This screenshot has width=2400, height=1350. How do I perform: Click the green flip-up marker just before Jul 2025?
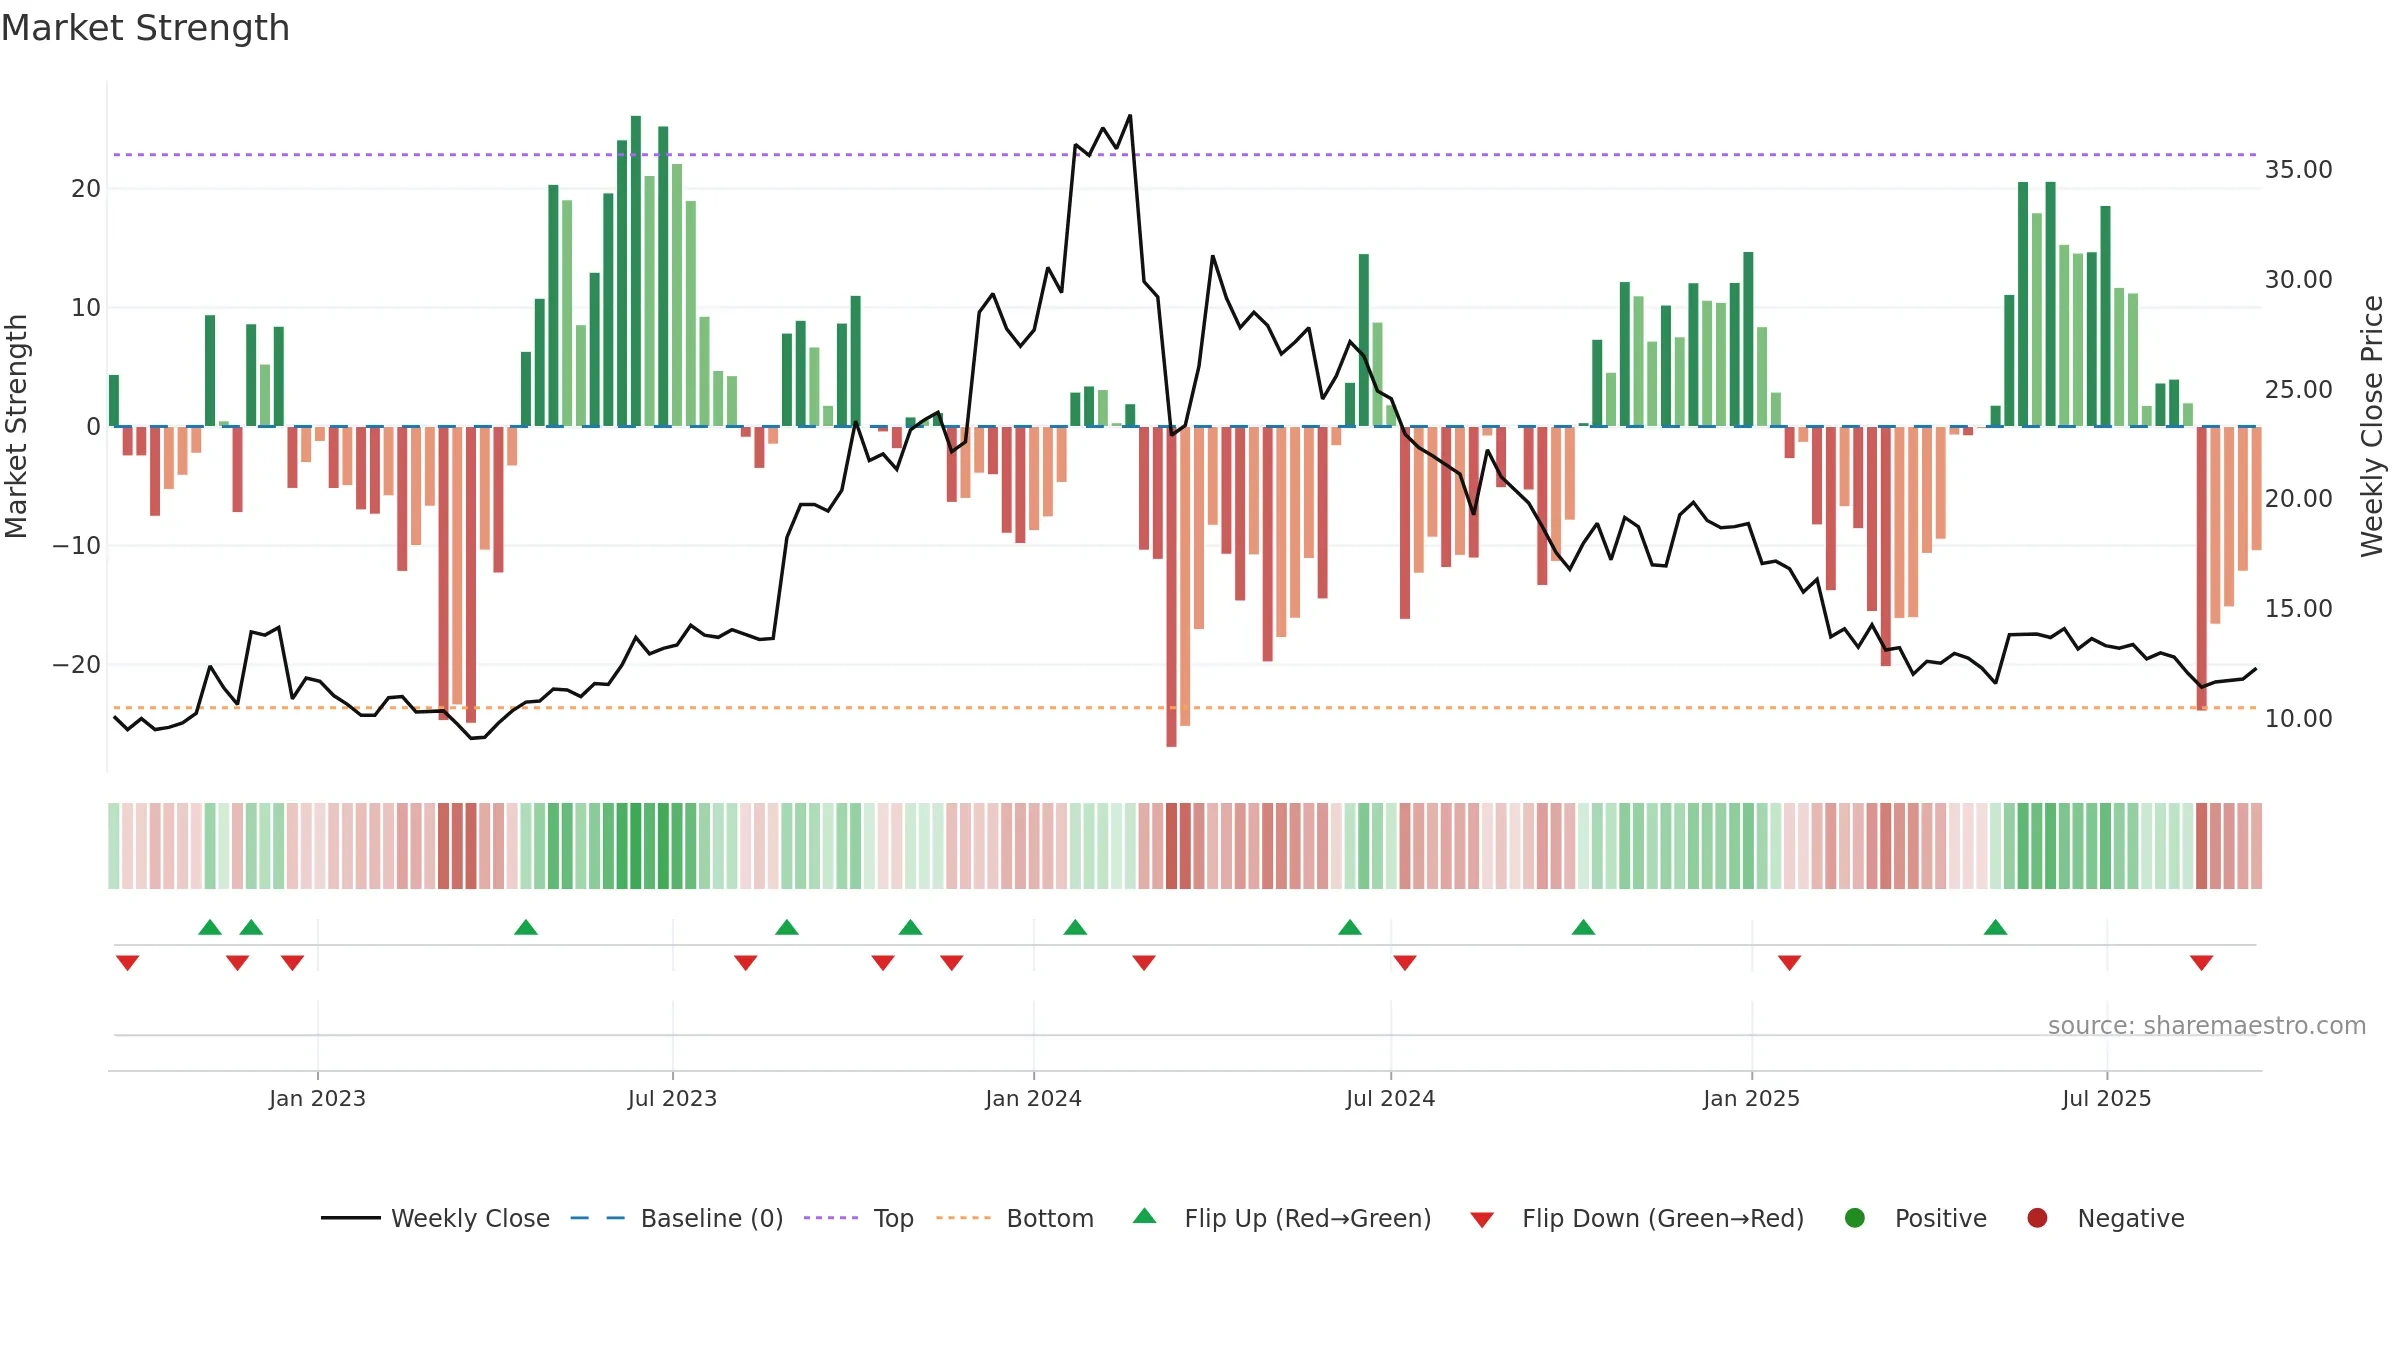[1995, 927]
